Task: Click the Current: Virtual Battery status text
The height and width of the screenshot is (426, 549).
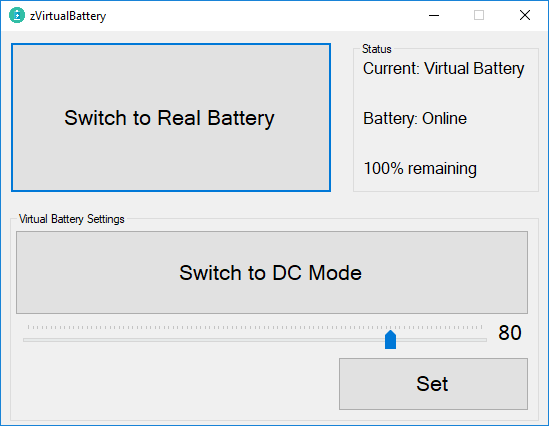Action: pyautogui.click(x=444, y=68)
